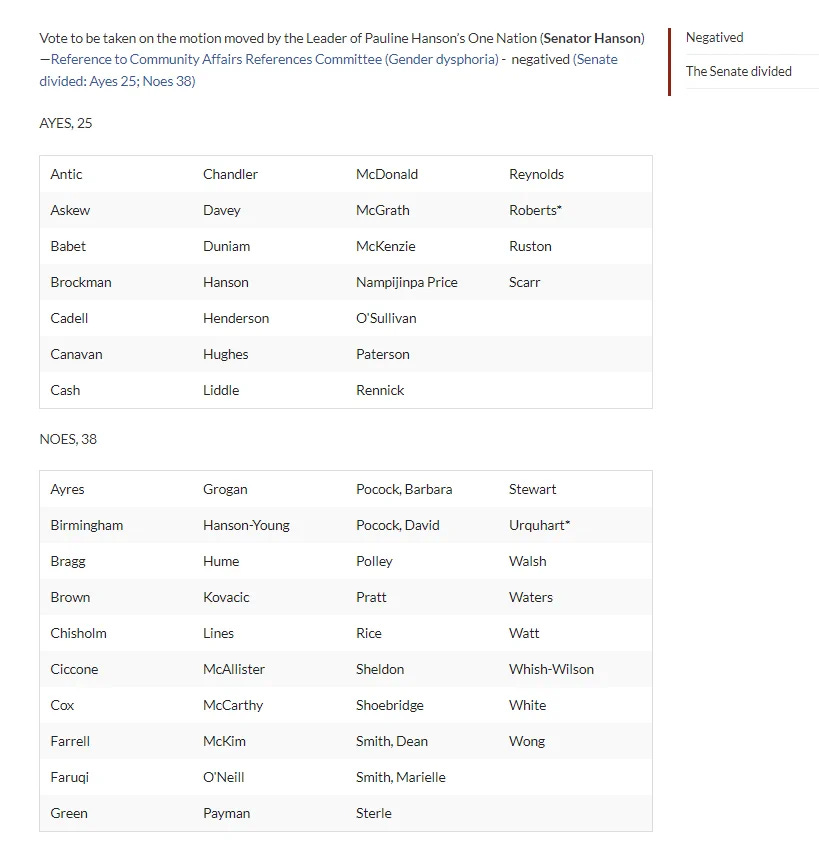
Task: Select 'Brockman' in the Ayes table
Action: pyautogui.click(x=81, y=283)
